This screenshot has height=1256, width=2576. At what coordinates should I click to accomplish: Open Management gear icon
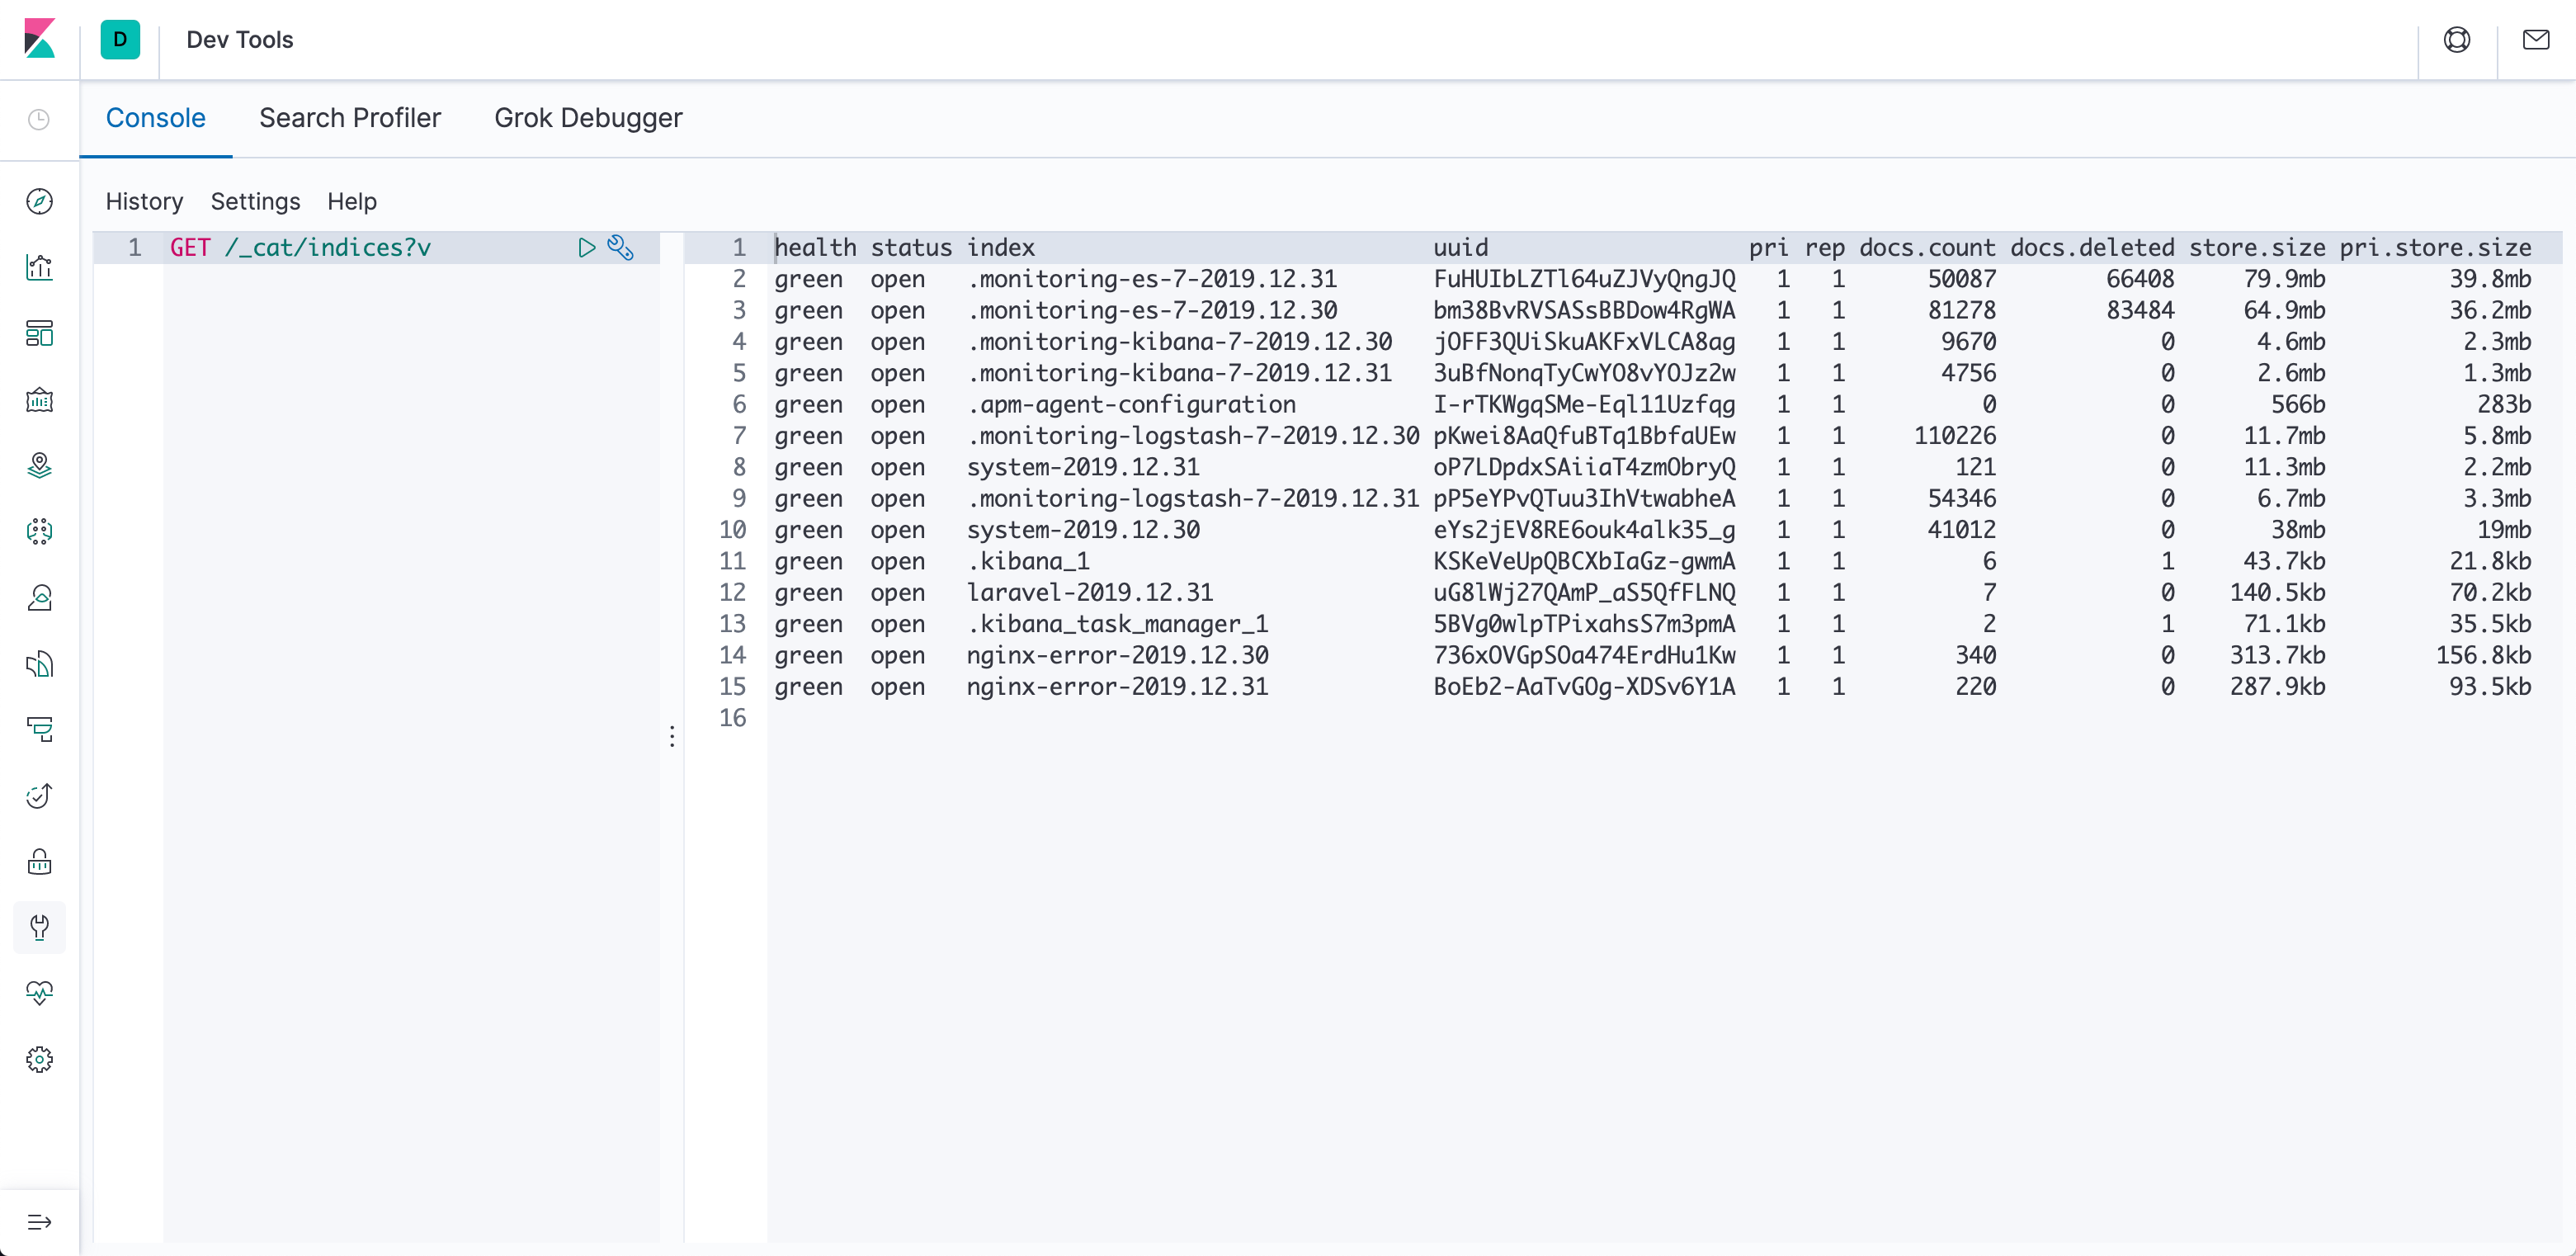39,1059
